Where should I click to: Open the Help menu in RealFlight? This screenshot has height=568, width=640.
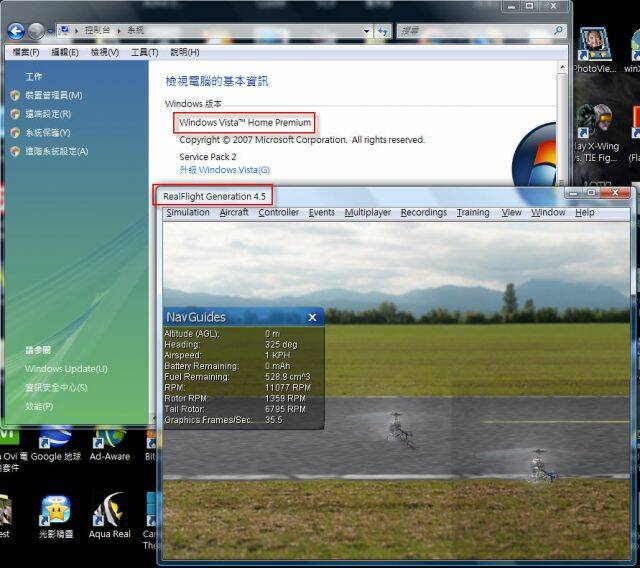[x=584, y=213]
